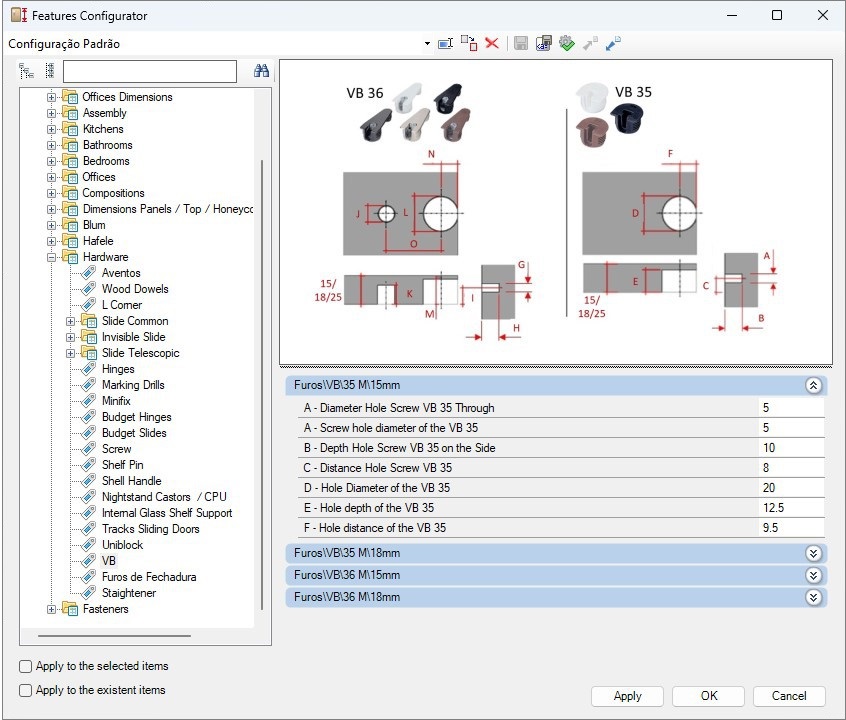Click the folder icon beside Blum
This screenshot has height=720, width=846.
point(70,225)
